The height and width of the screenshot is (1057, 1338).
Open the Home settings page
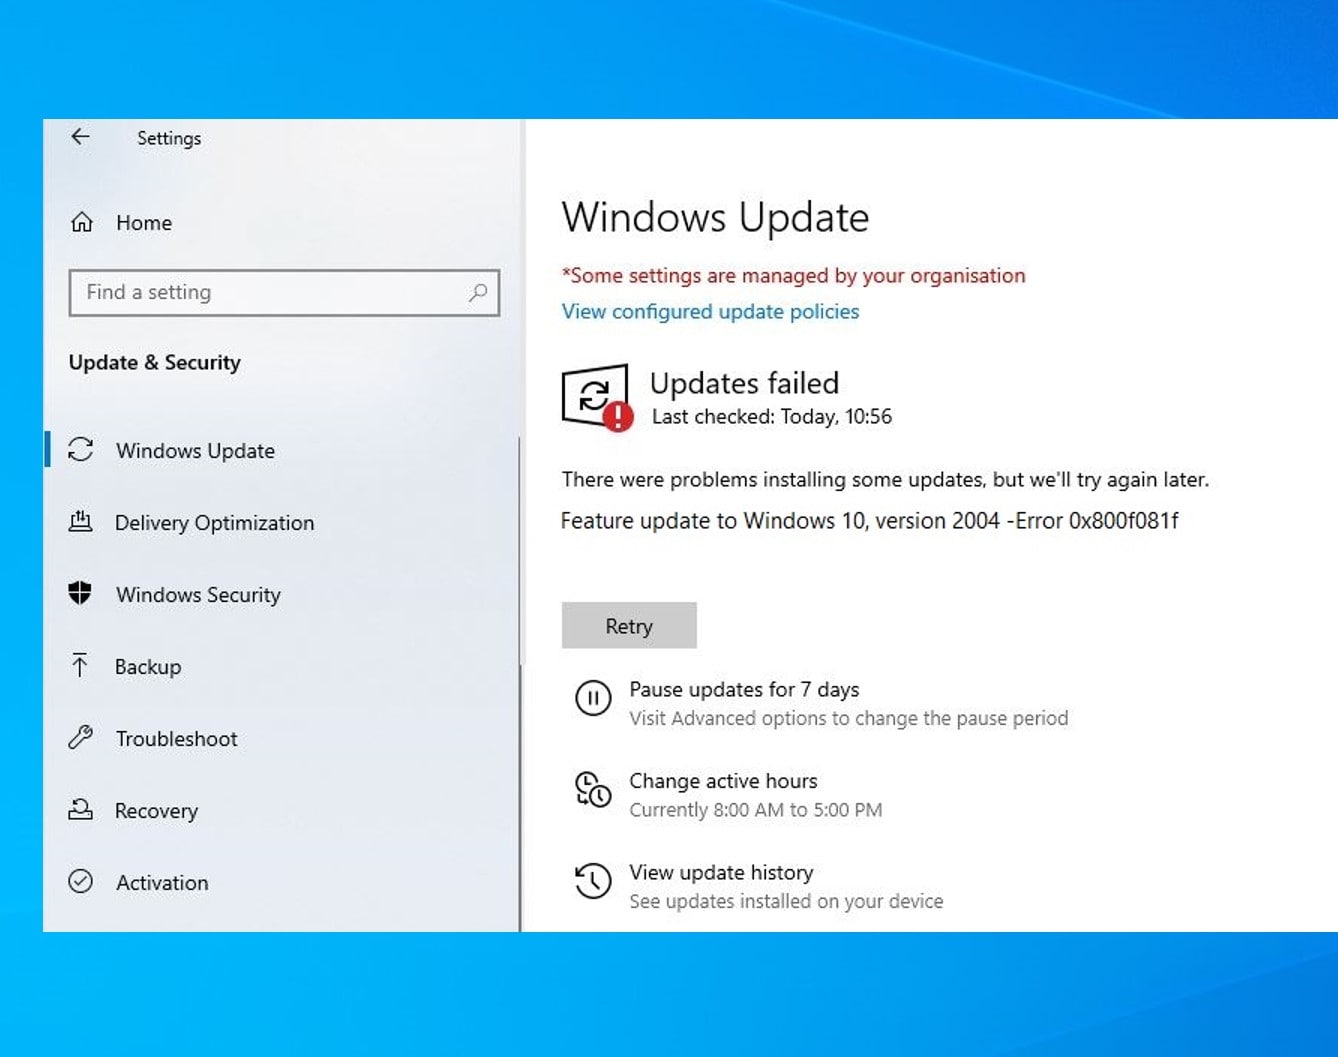click(144, 223)
